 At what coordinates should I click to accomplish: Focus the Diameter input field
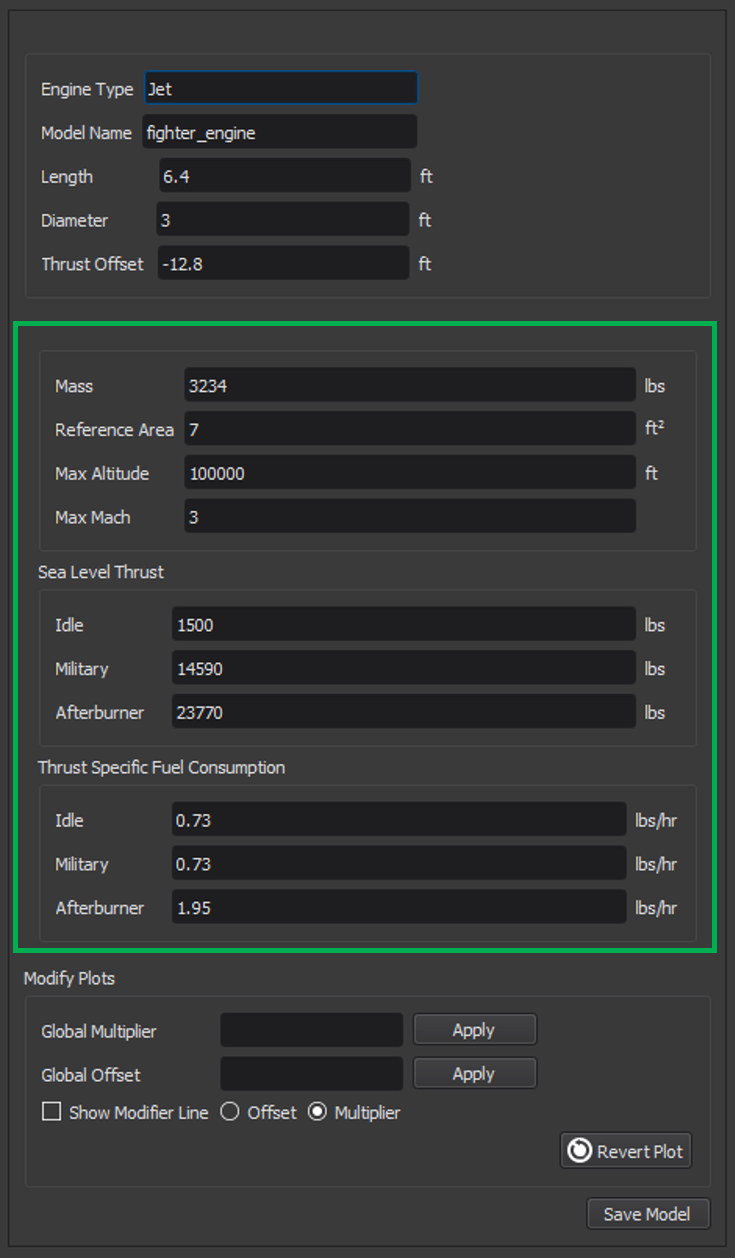pos(283,220)
